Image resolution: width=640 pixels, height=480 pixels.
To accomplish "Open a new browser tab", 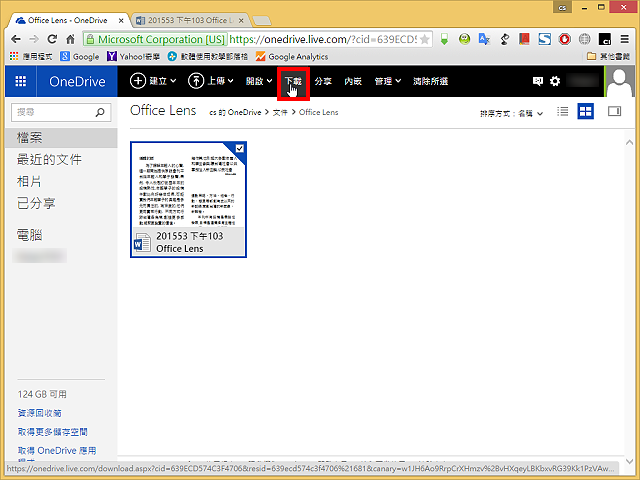I will tap(261, 20).
